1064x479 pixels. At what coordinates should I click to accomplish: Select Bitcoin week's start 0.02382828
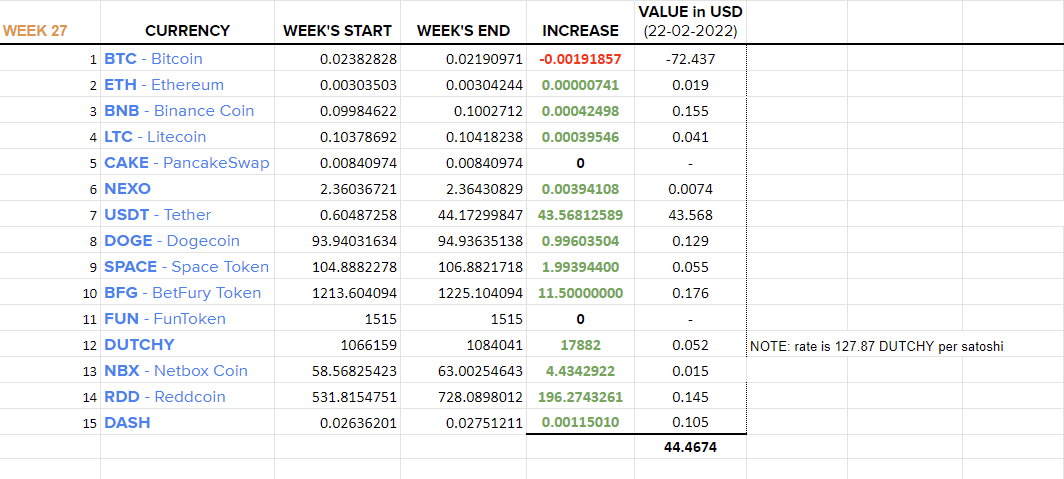337,59
